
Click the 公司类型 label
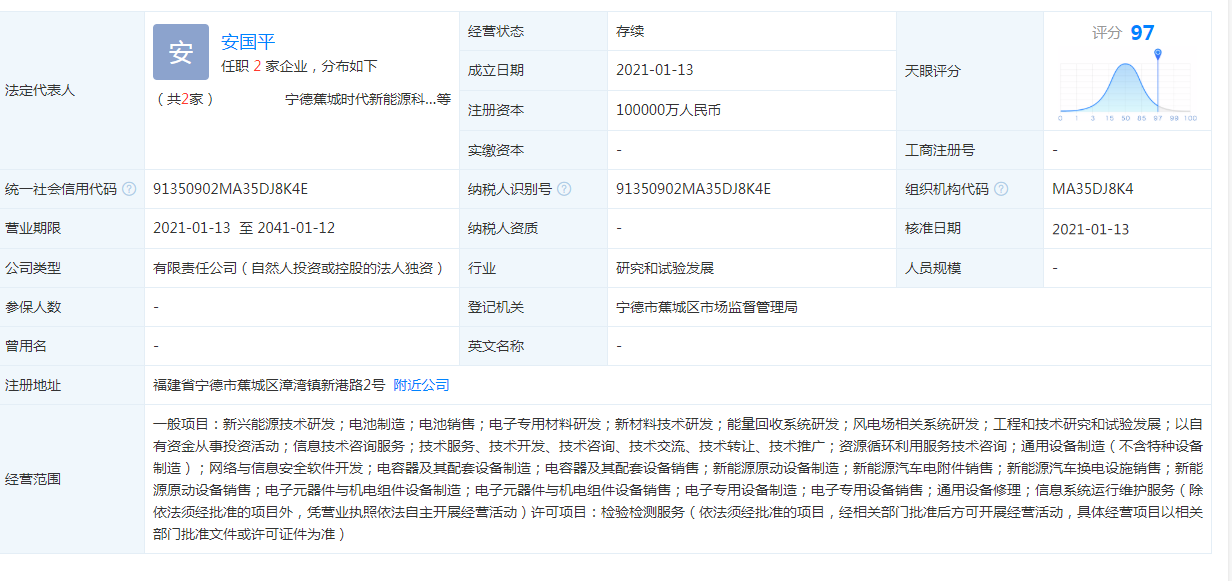click(33, 268)
